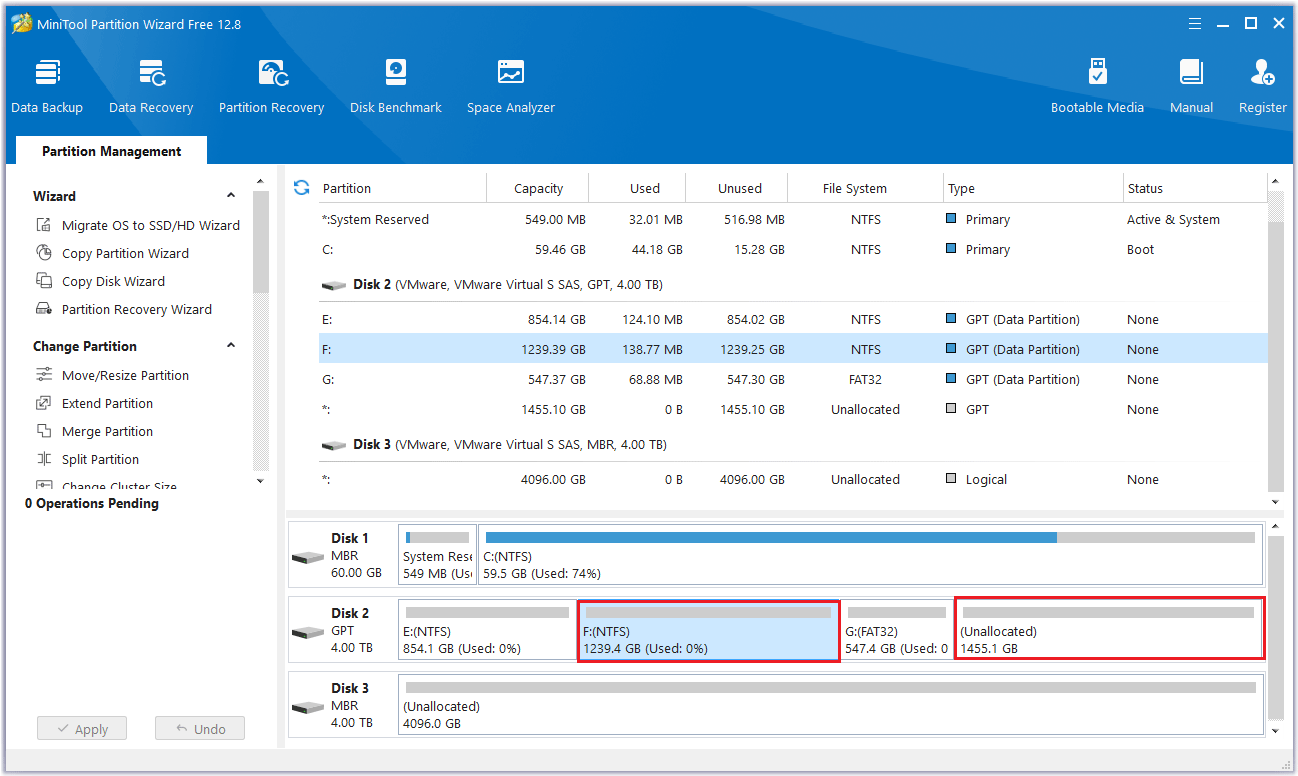Click the disk map scroll down arrow
1298x776 pixels.
coord(1275,731)
